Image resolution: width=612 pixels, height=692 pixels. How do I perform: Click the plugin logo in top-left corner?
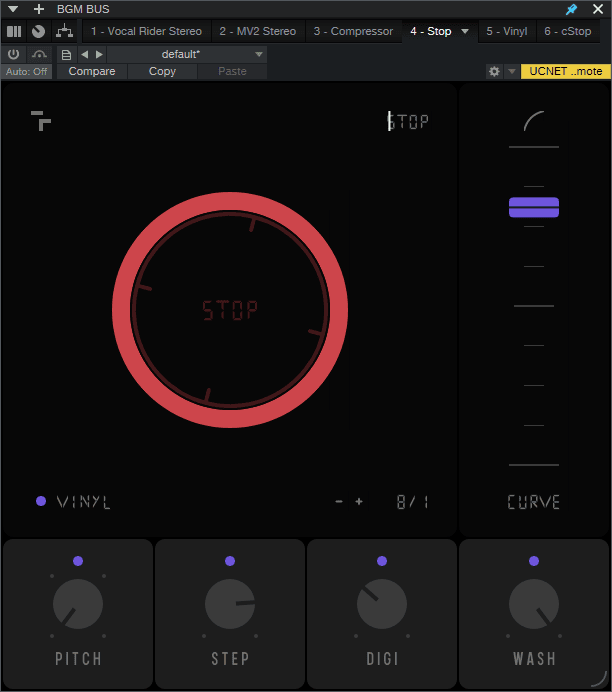(41, 121)
